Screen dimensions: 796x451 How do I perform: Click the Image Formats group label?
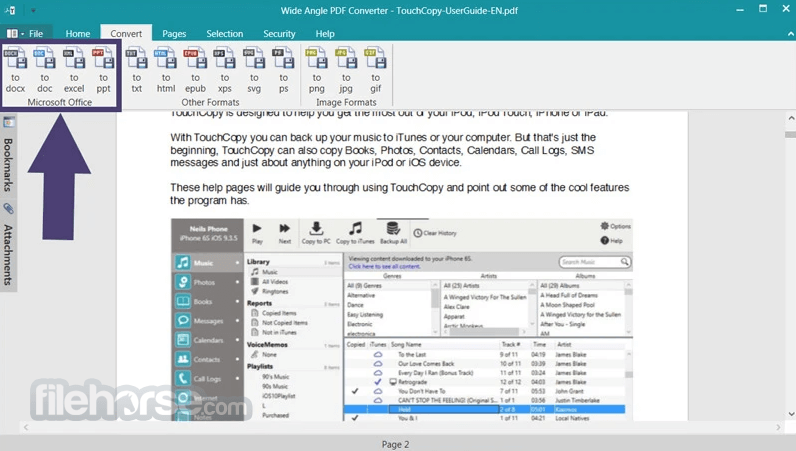346,102
